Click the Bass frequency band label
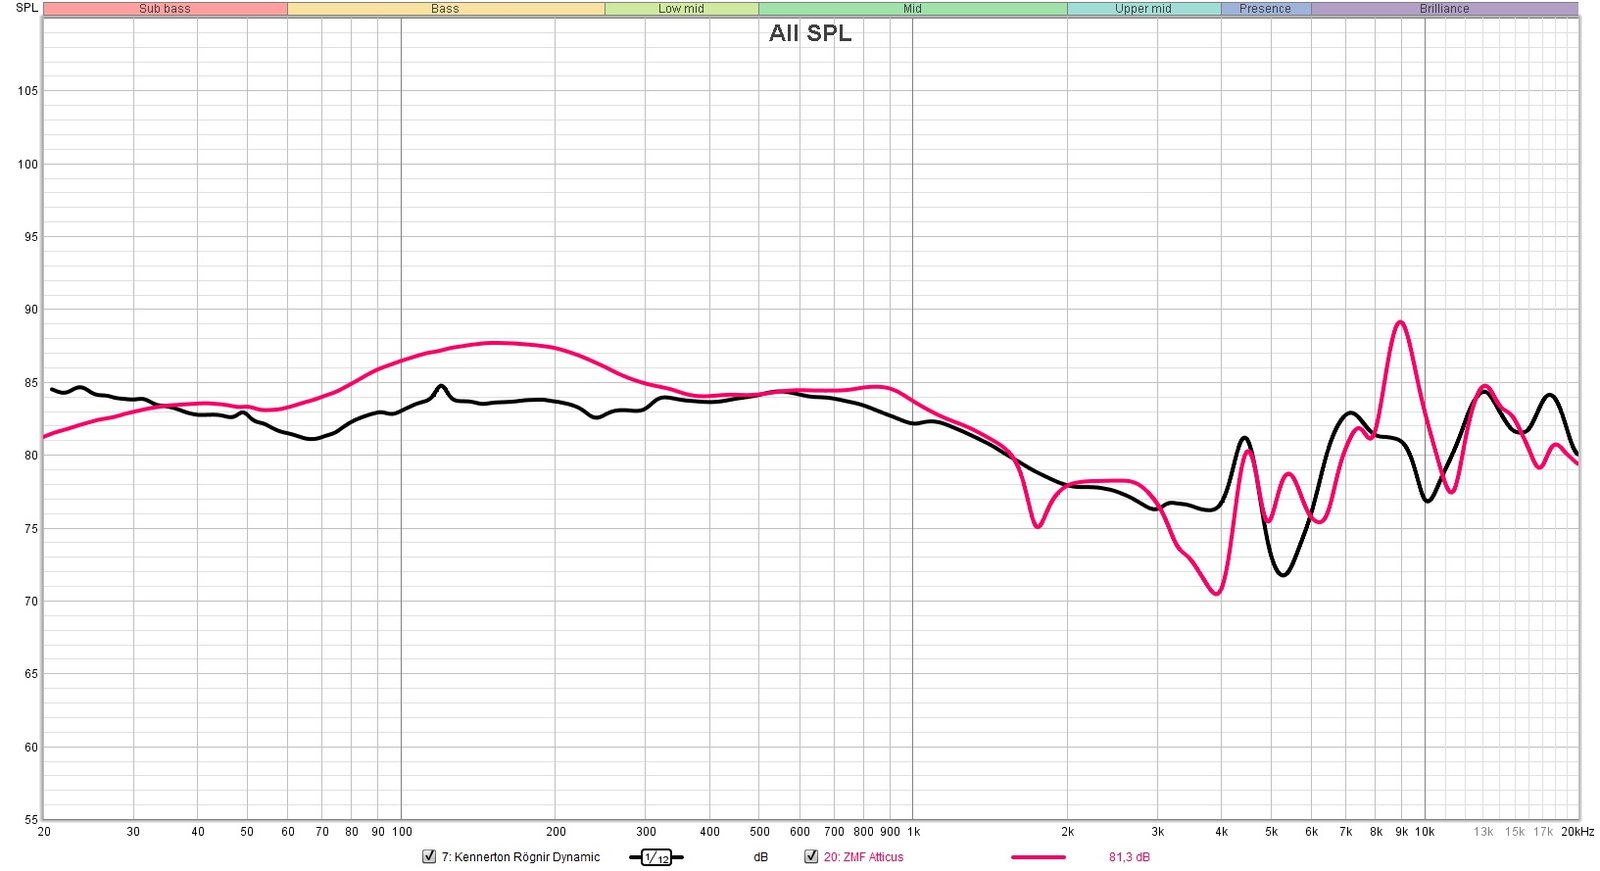Image resolution: width=1600 pixels, height=871 pixels. 445,9
